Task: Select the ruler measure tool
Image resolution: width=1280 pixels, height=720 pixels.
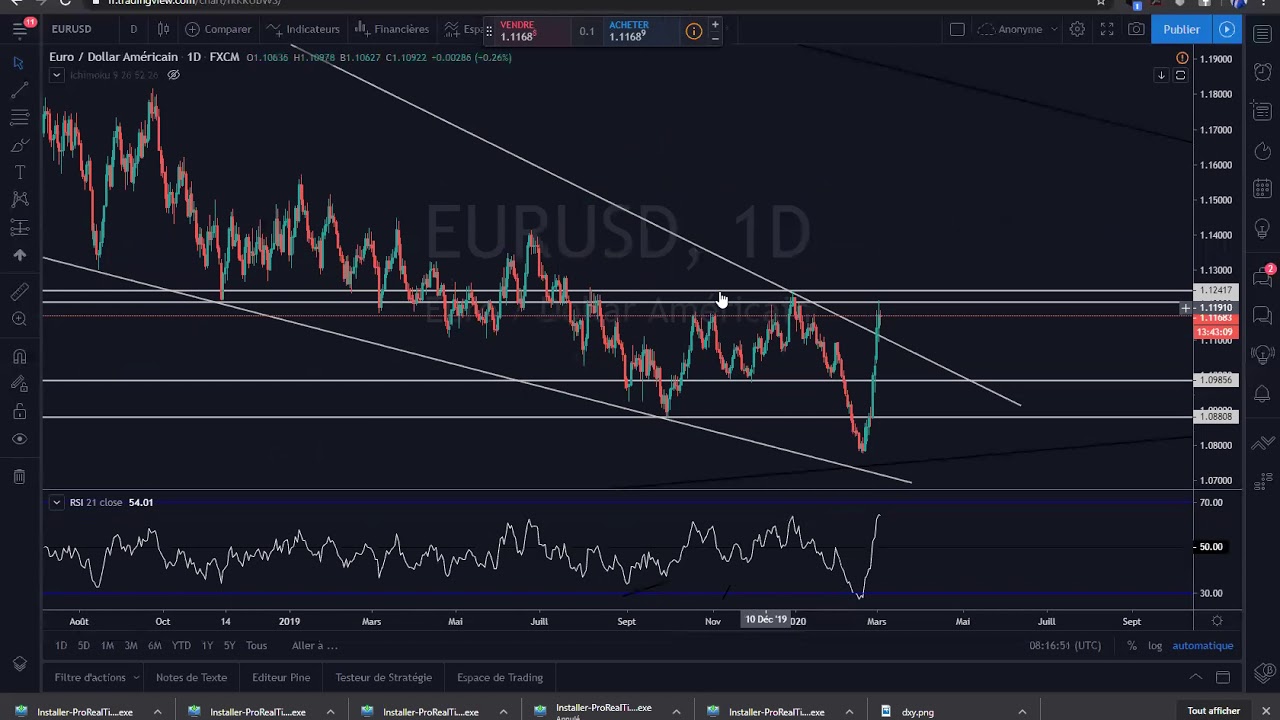Action: tap(19, 292)
